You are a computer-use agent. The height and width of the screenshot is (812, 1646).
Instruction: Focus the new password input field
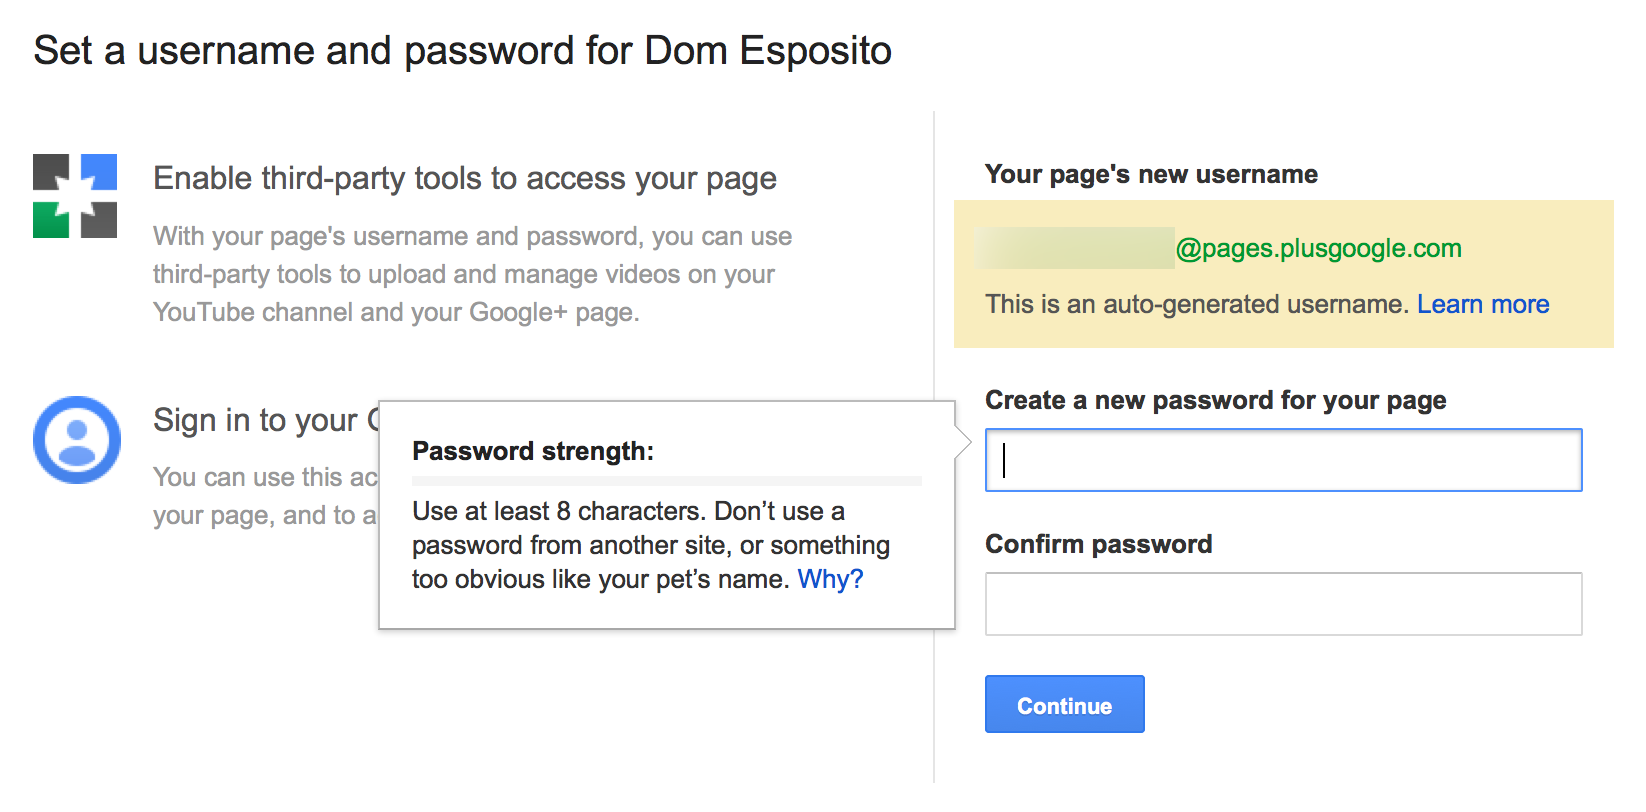(x=1283, y=460)
